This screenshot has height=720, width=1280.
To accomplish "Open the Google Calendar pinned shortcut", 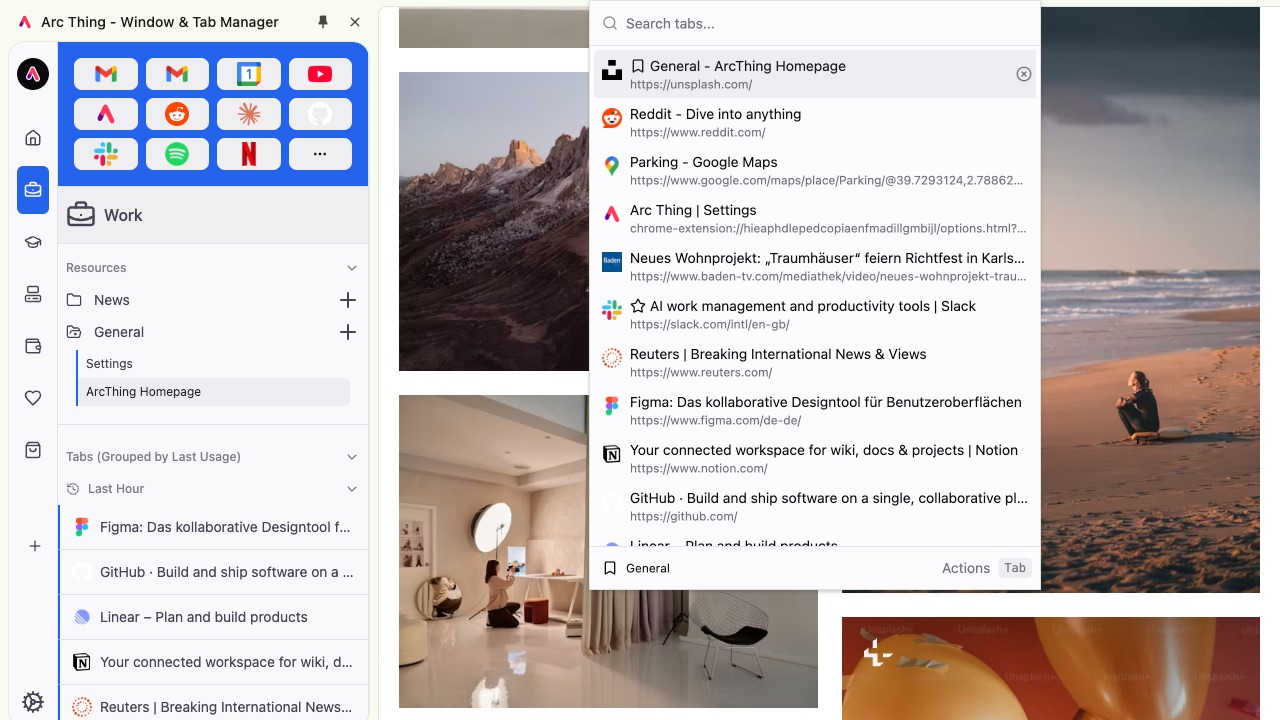I will pos(249,74).
